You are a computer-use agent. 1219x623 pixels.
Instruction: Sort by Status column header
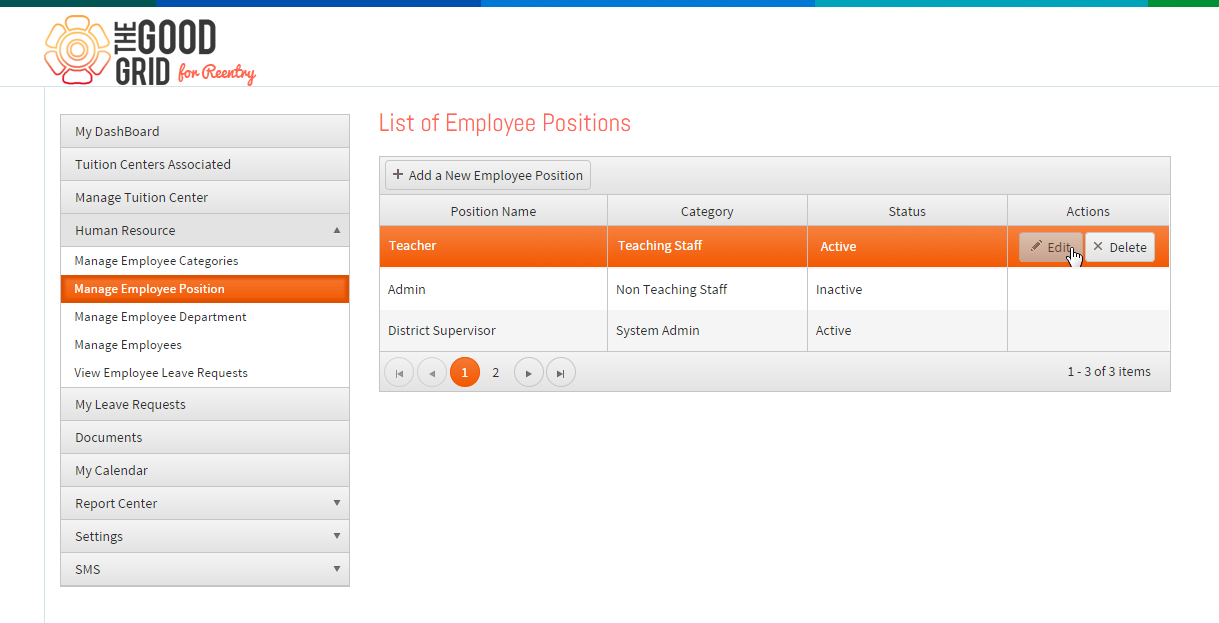[907, 211]
